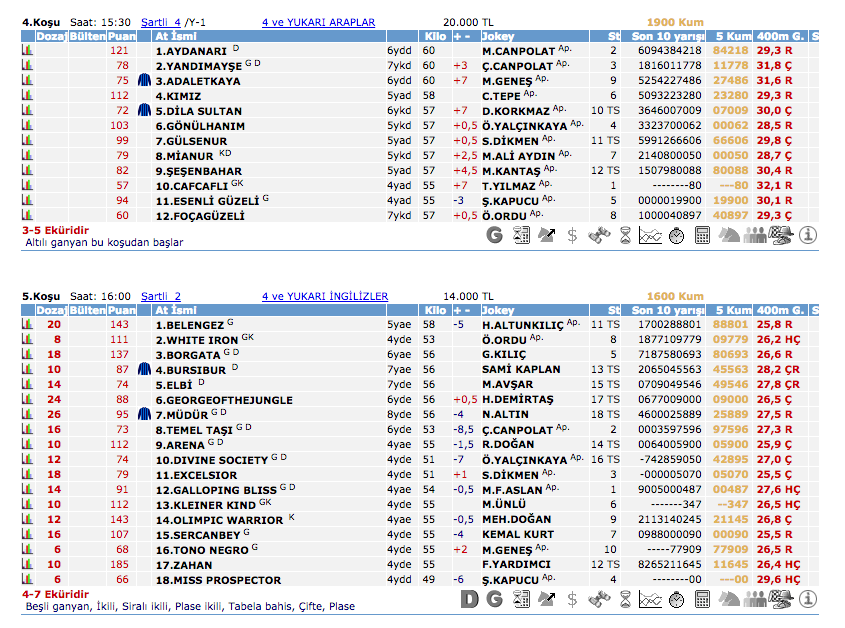845x628 pixels.
Task: Click the 5 Kum column header in race 4
Action: click(x=733, y=36)
